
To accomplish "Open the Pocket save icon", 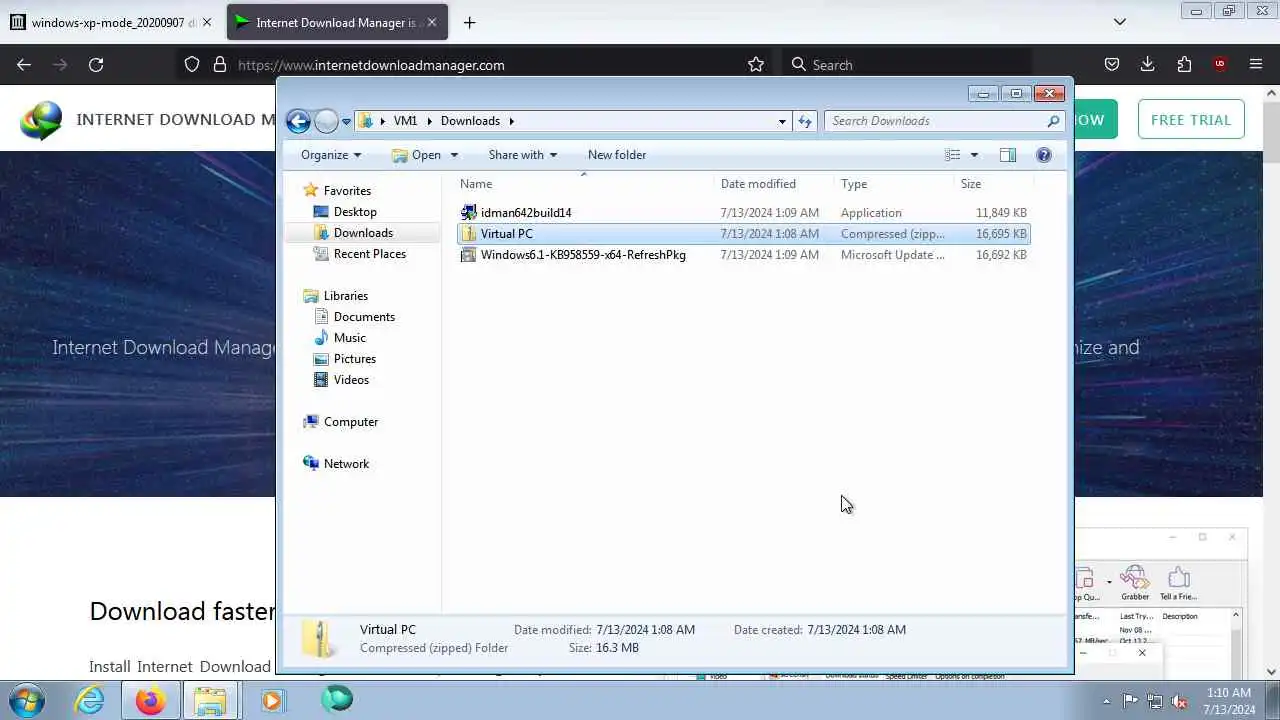I will tap(1112, 65).
